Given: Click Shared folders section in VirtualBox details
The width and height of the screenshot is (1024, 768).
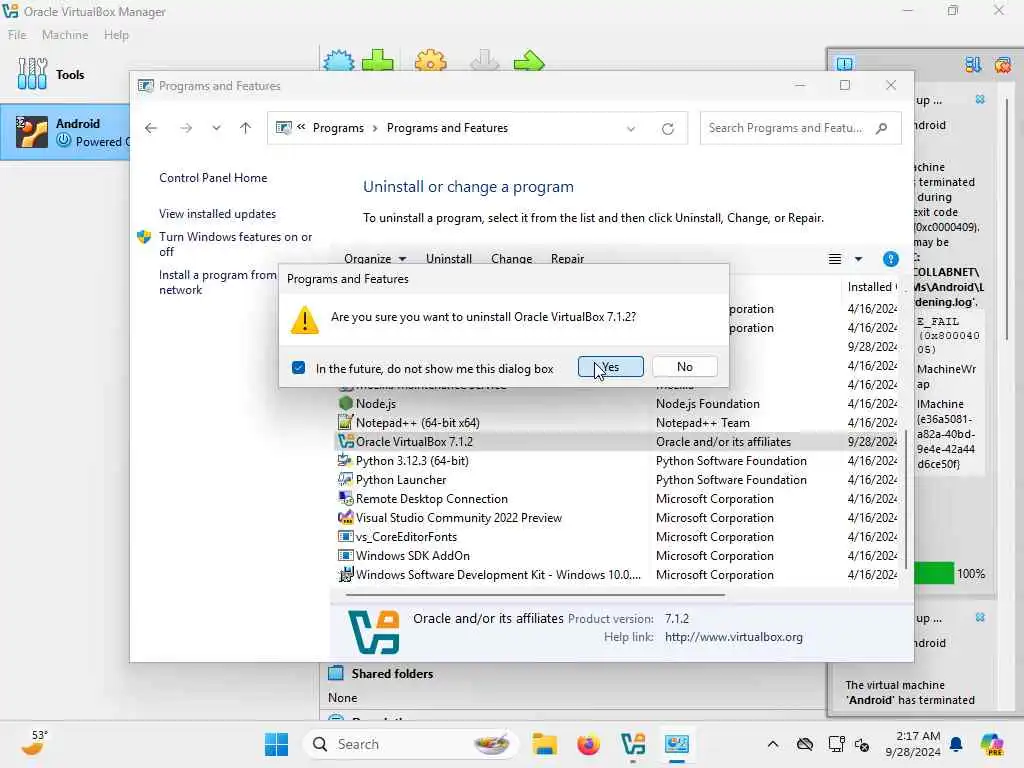Looking at the screenshot, I should [x=392, y=673].
